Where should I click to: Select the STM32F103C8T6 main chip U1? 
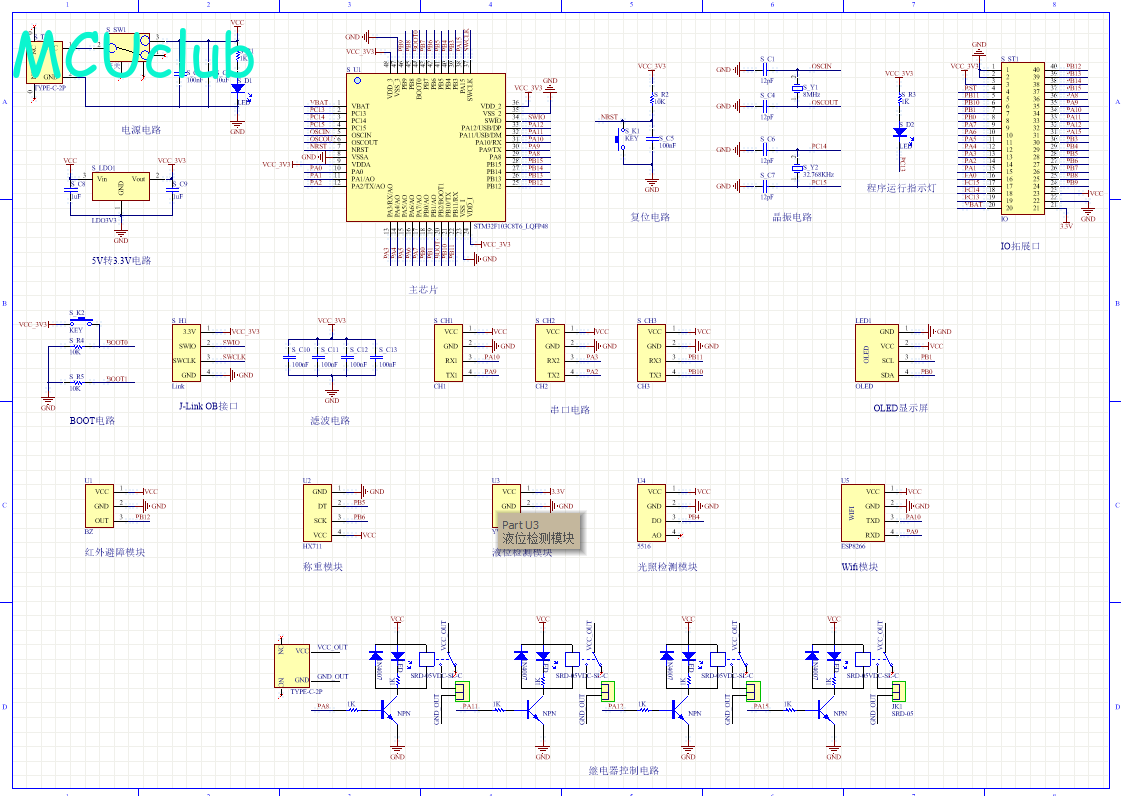[426, 147]
